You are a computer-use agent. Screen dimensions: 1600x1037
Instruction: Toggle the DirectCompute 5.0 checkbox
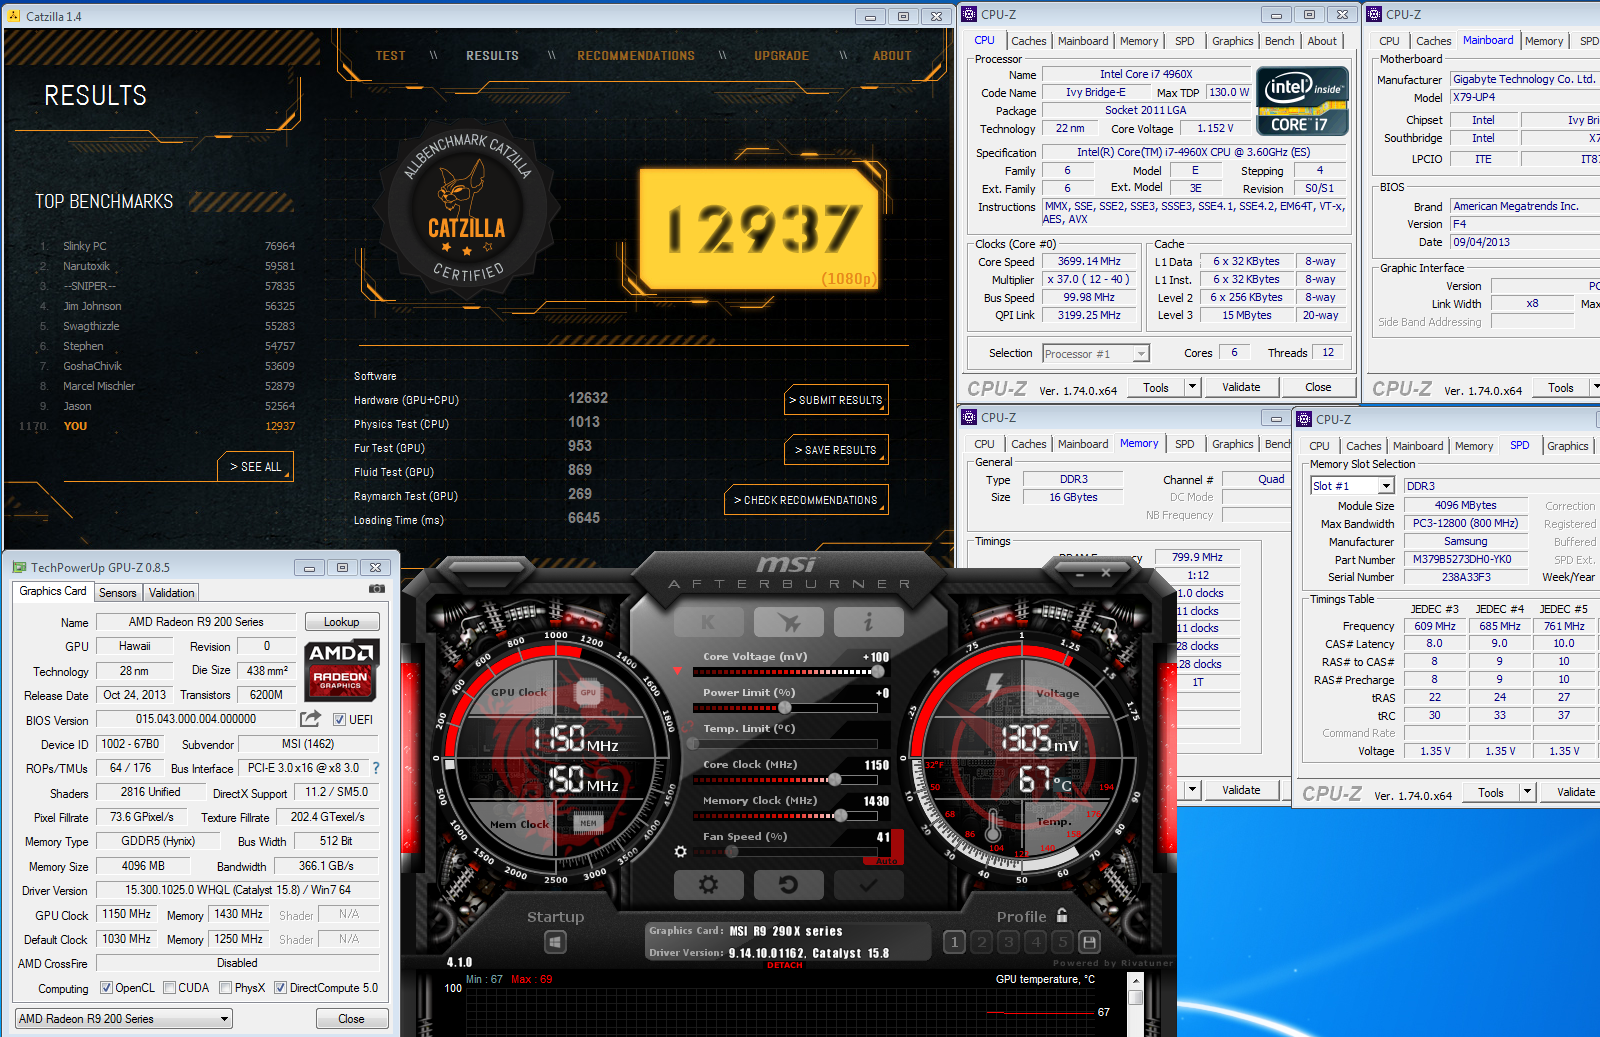coord(280,988)
